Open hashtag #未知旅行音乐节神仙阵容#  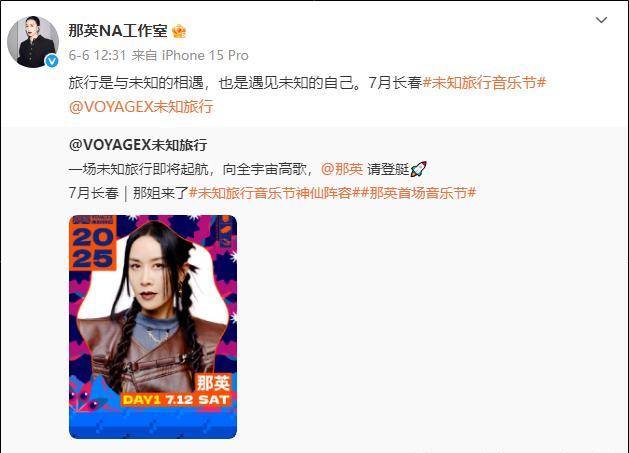coord(272,193)
